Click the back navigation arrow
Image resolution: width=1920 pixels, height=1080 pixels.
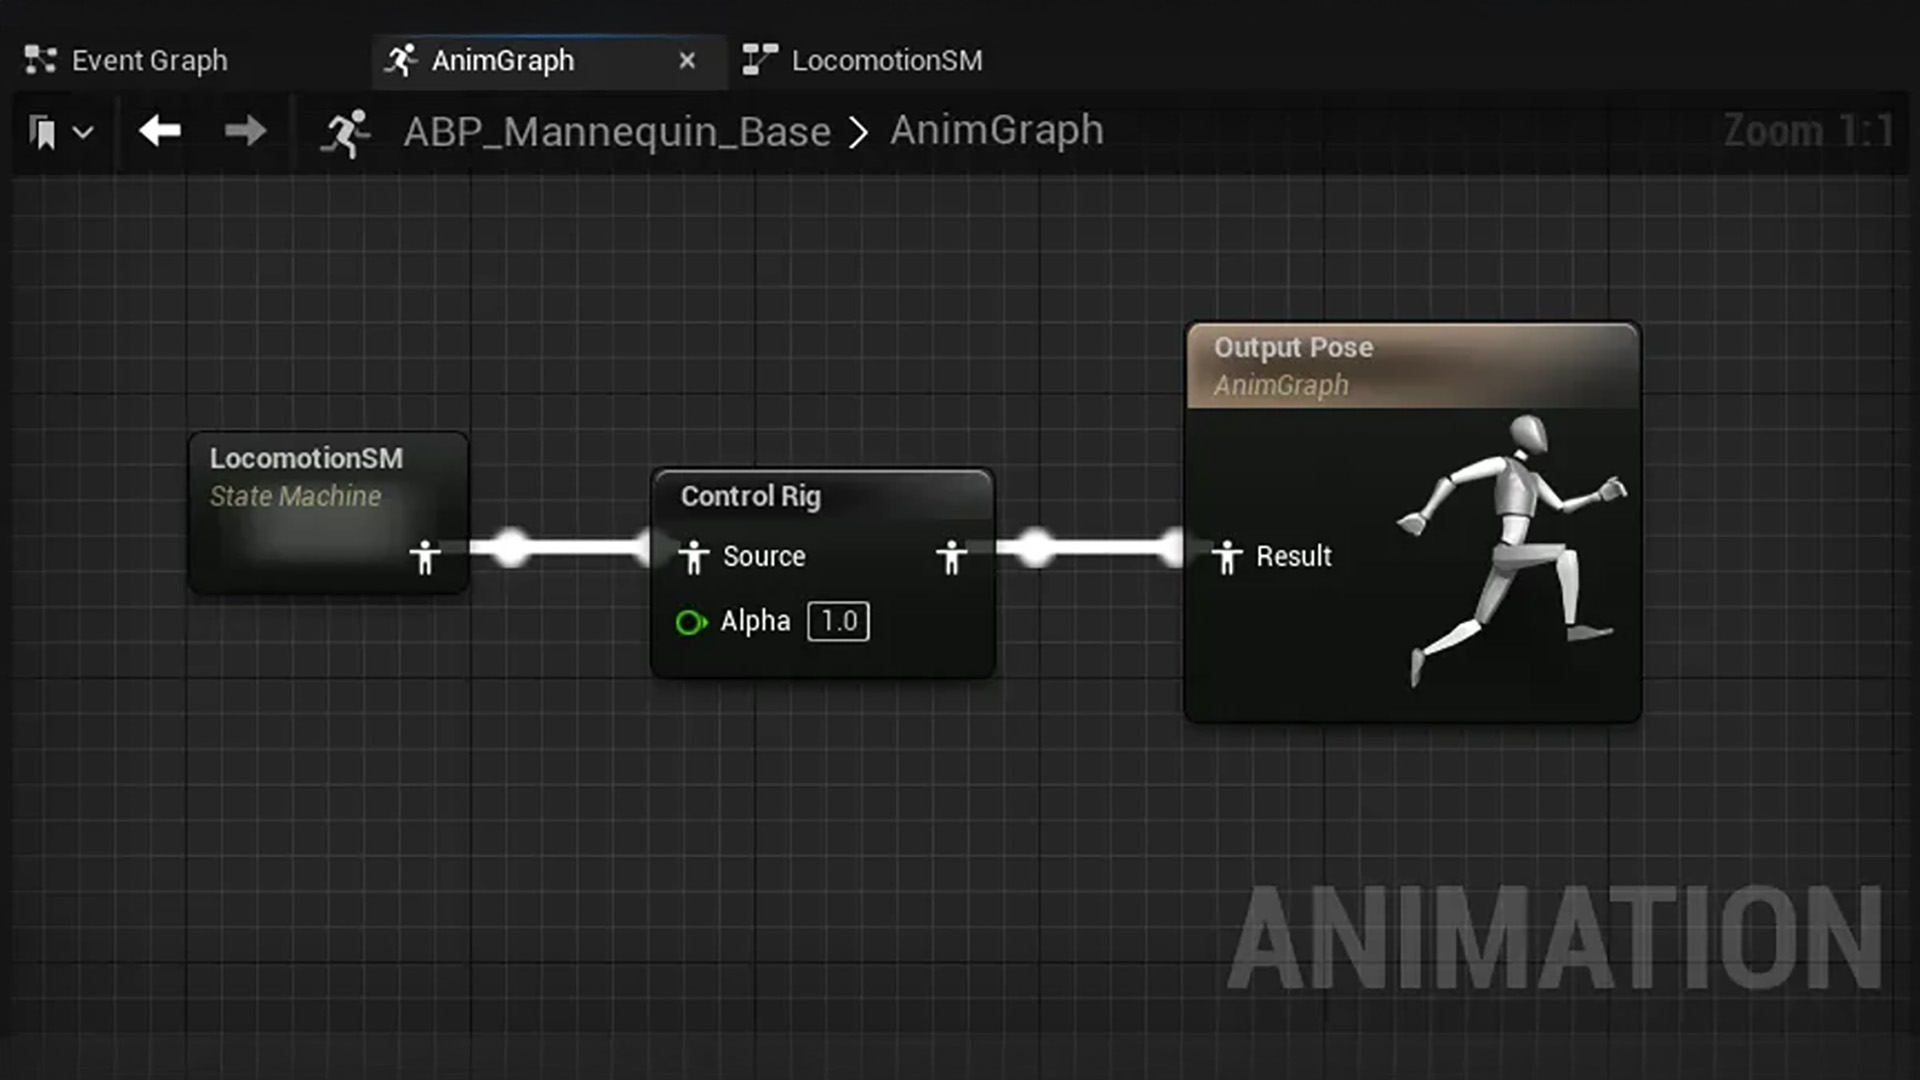pos(160,131)
